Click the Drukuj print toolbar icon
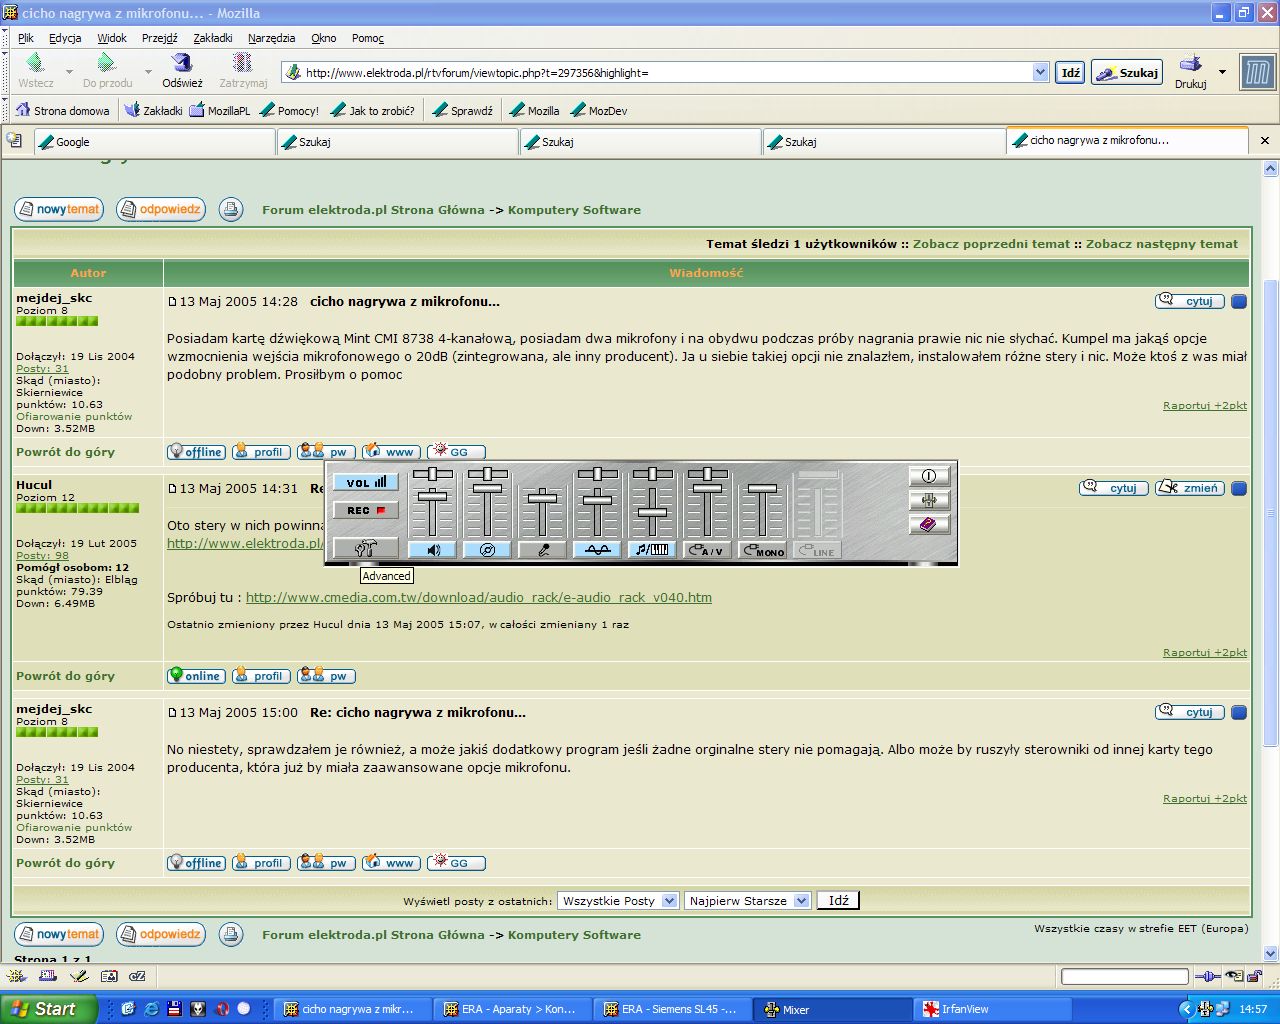 (x=1190, y=65)
